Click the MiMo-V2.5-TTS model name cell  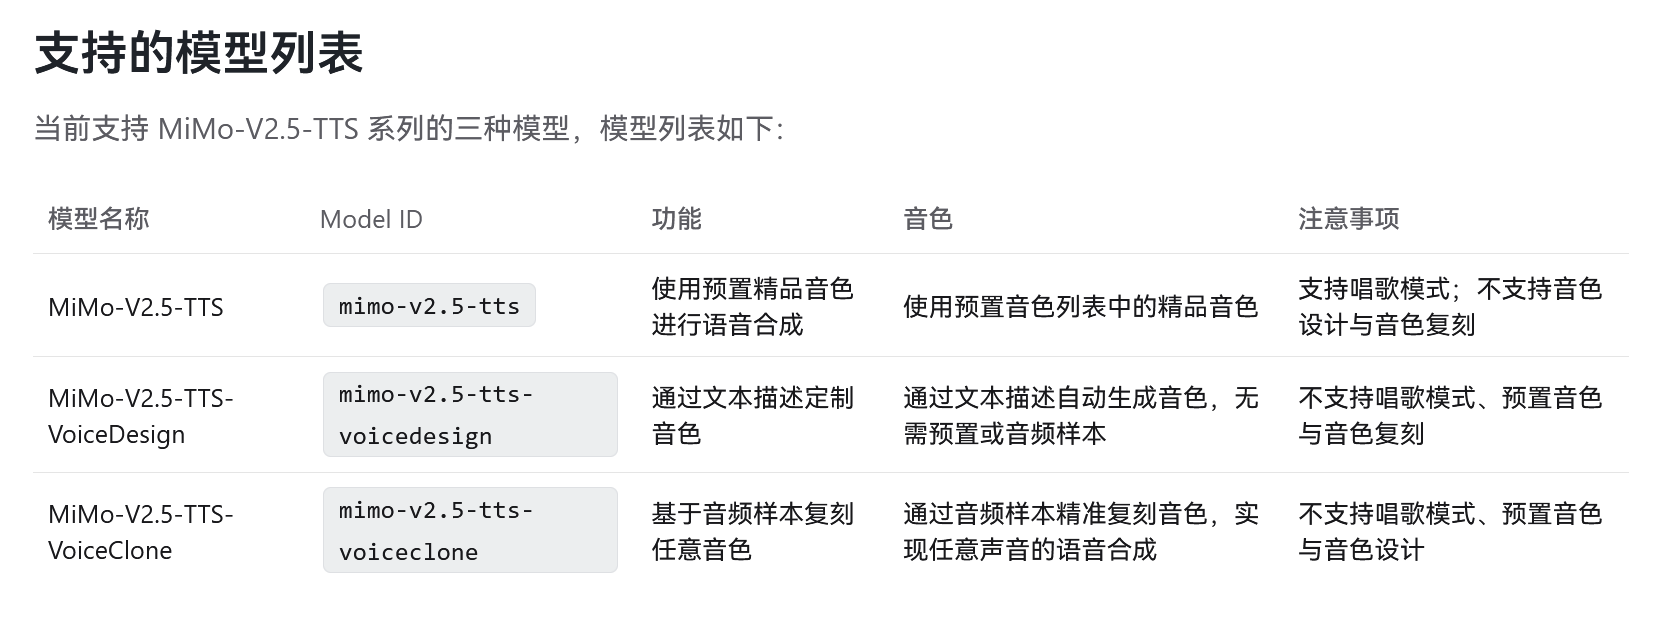click(x=136, y=307)
